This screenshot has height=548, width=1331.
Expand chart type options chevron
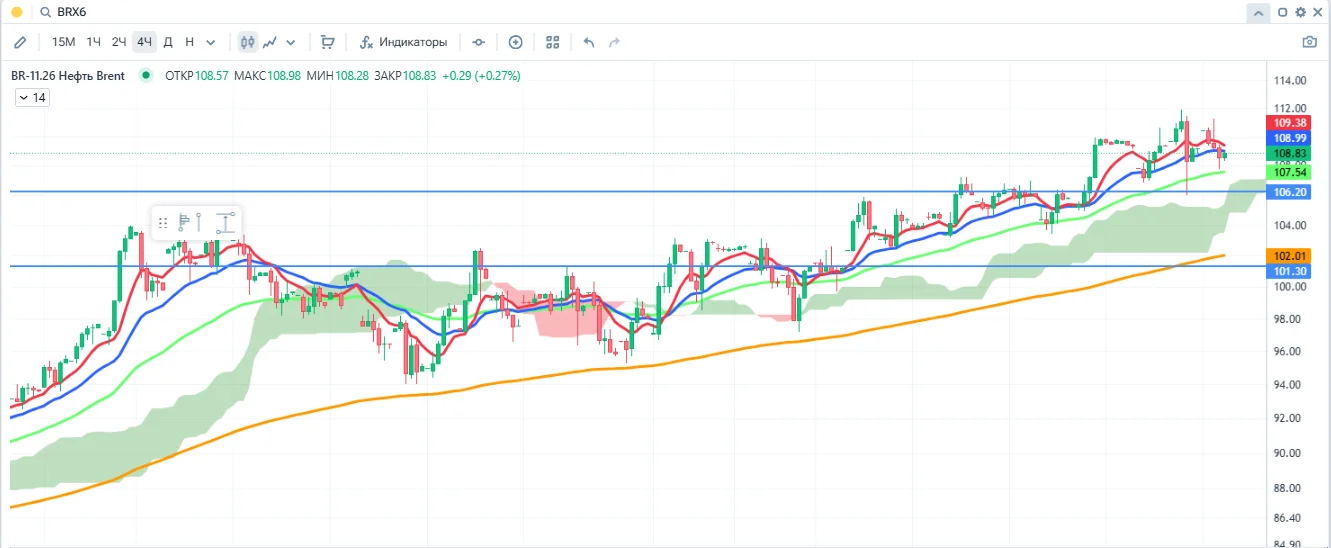(x=291, y=42)
